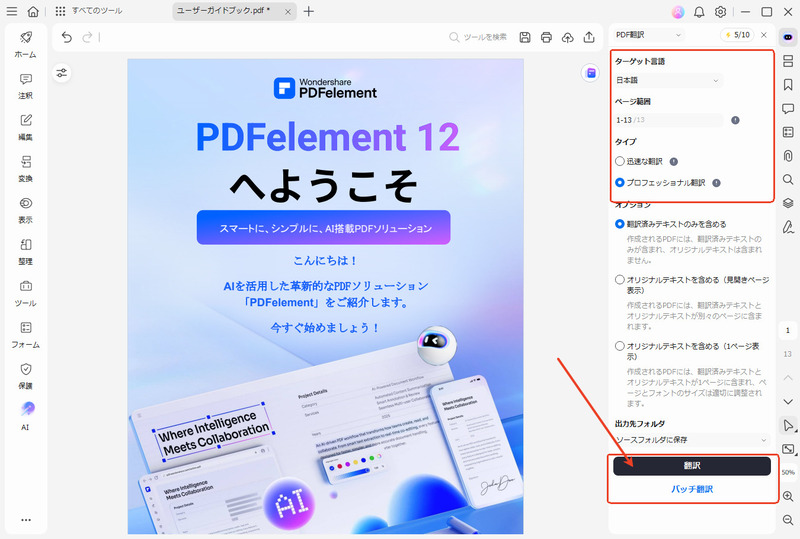
Task: Show info for プロフェッショナル翻訳
Action: [716, 183]
